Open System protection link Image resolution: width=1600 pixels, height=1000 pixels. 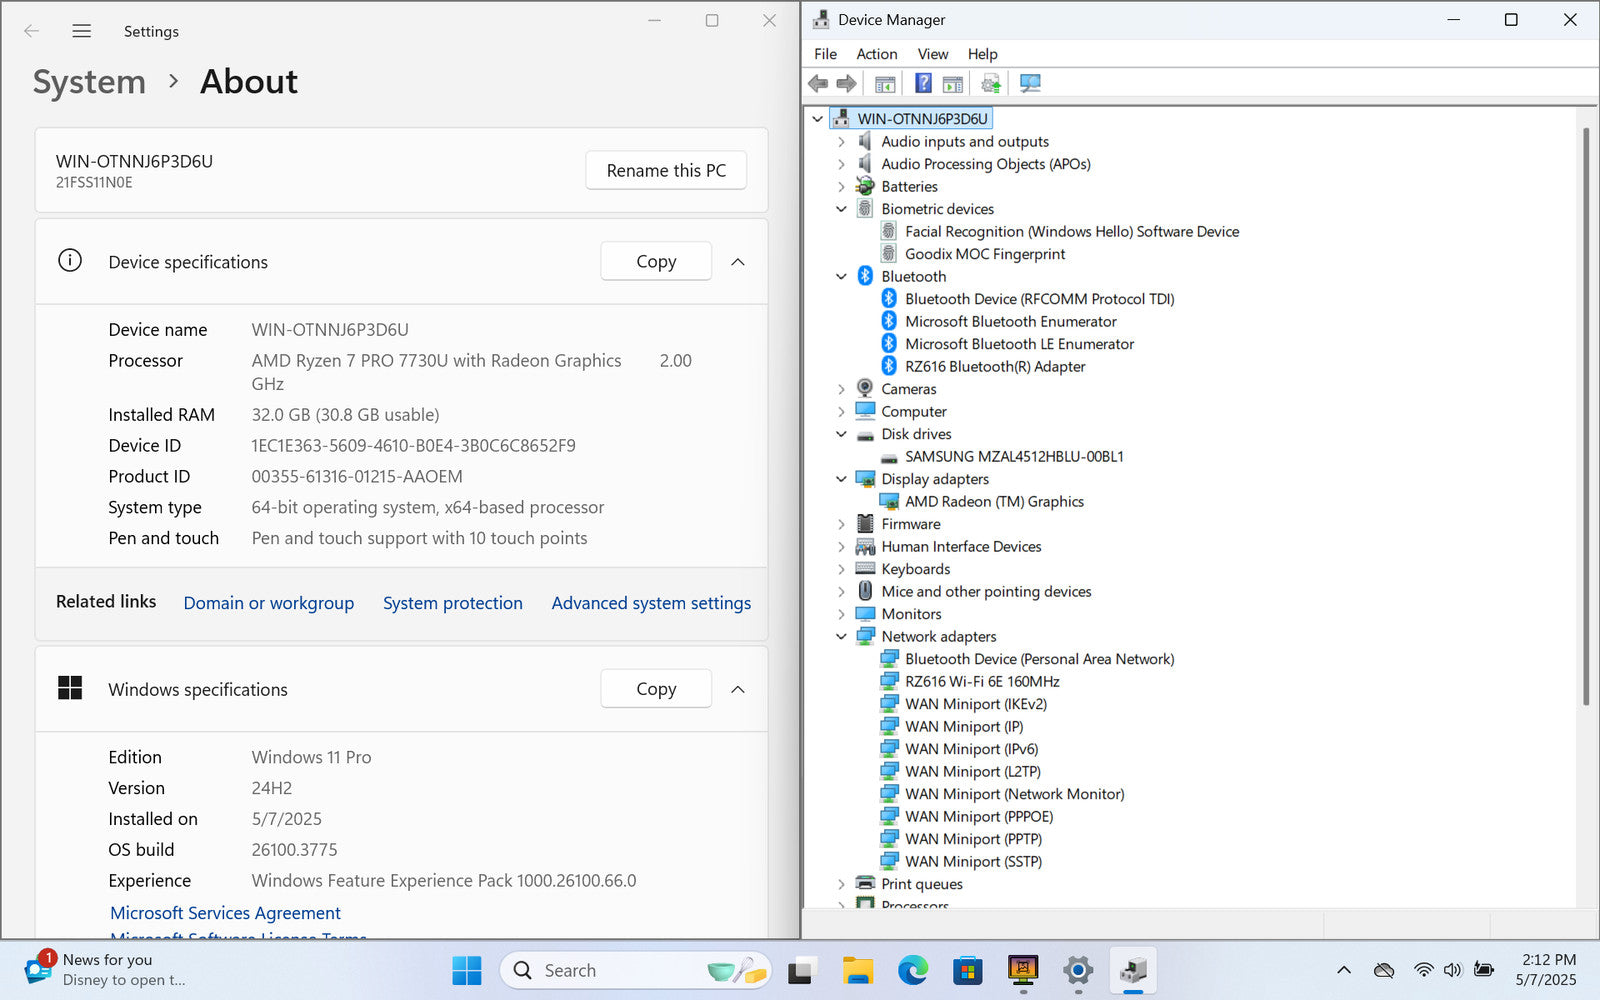coord(453,603)
